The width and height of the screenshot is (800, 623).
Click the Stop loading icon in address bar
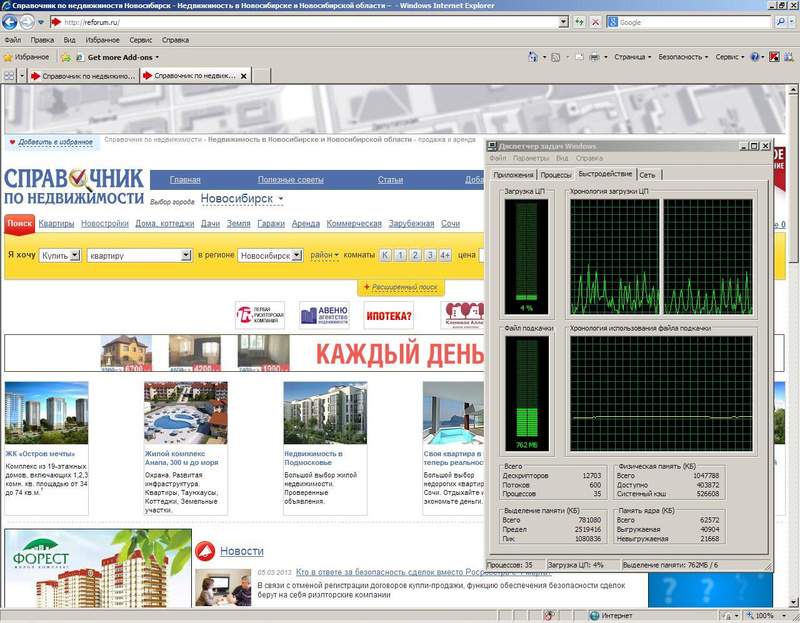pos(596,21)
